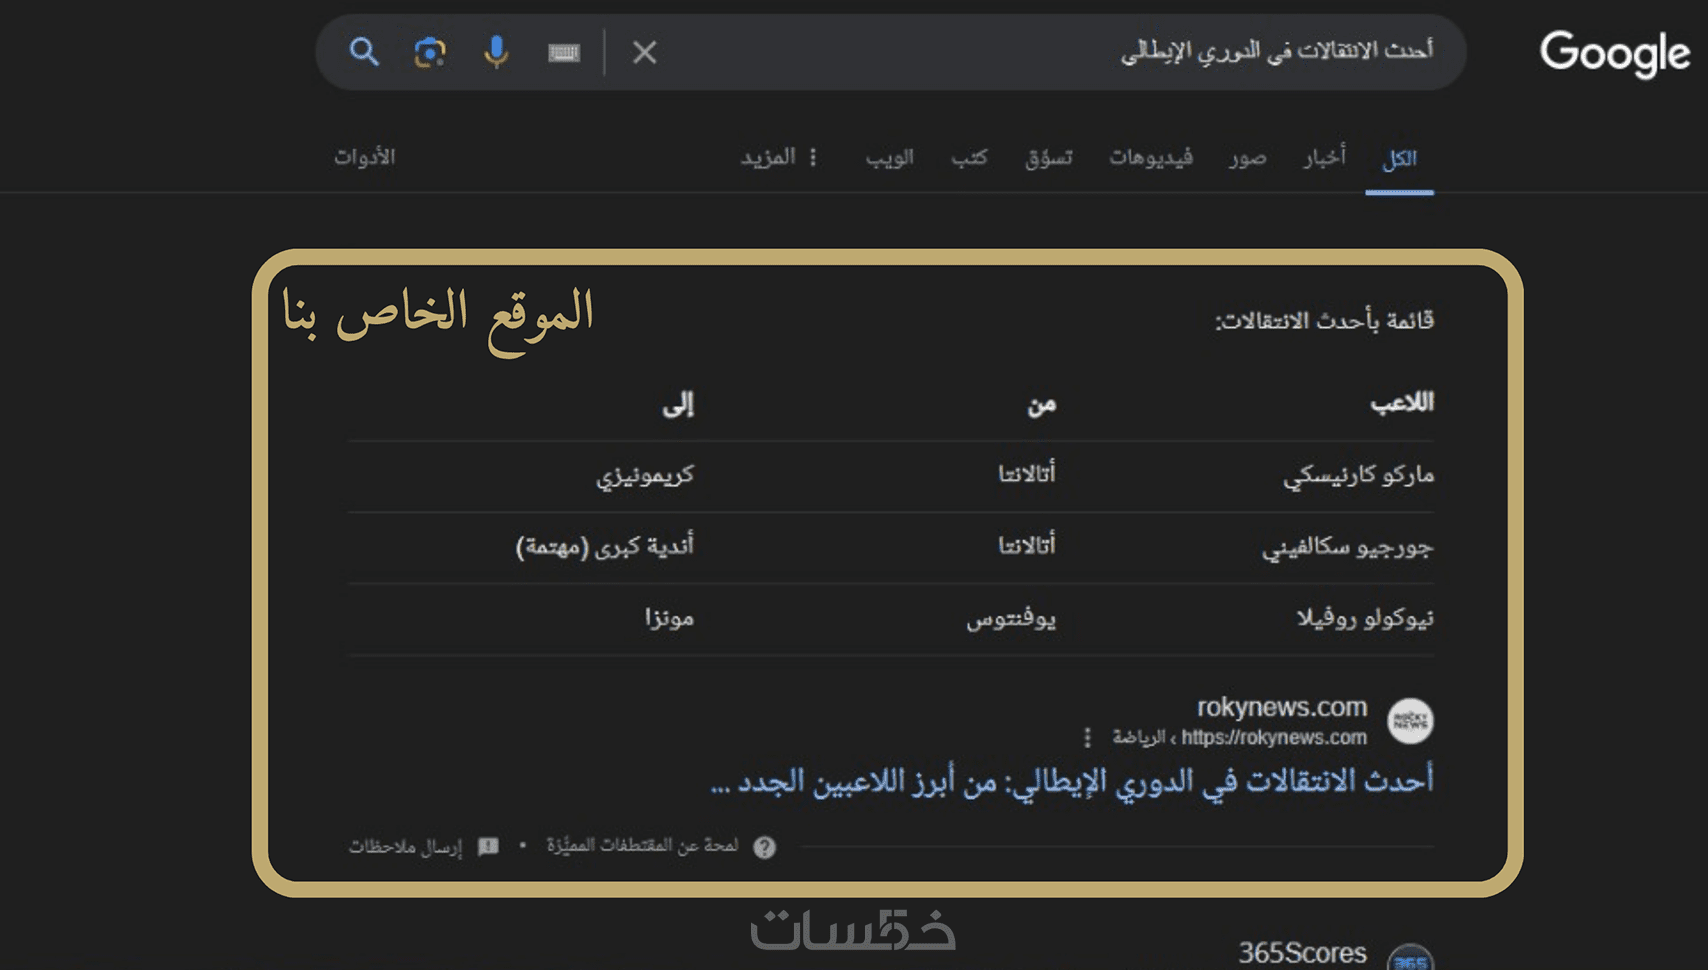Click إرسال ملاحظات (Send feedback)
The width and height of the screenshot is (1708, 970).
coord(405,847)
